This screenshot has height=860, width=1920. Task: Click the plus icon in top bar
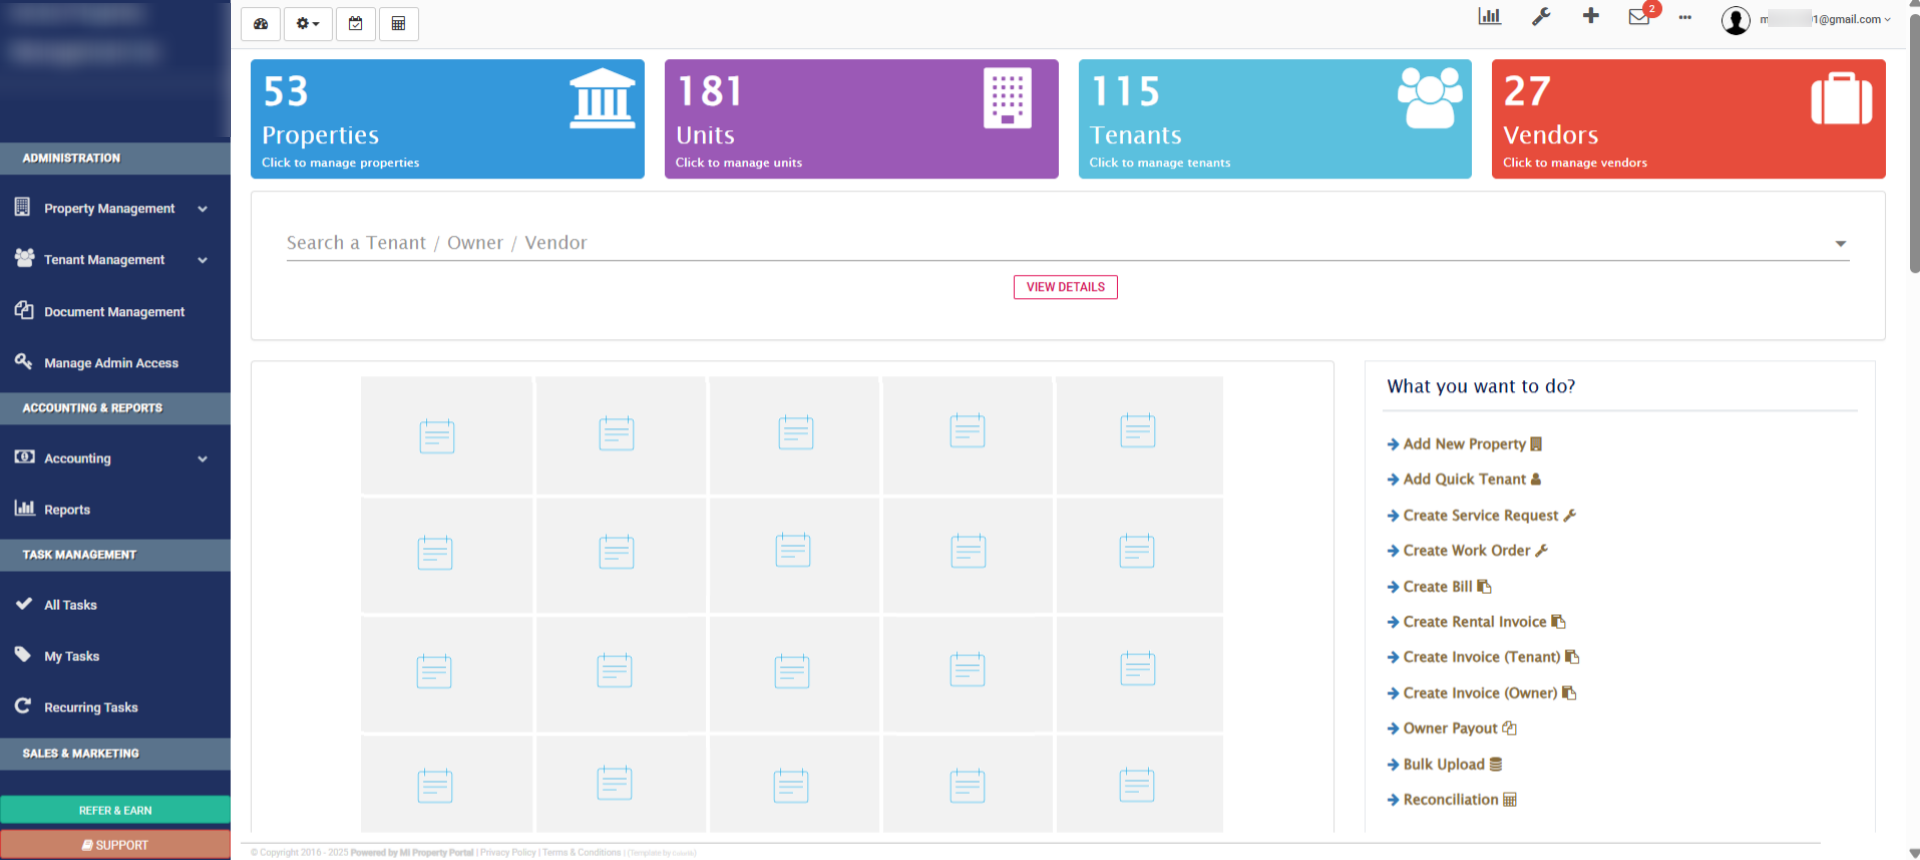(x=1590, y=16)
